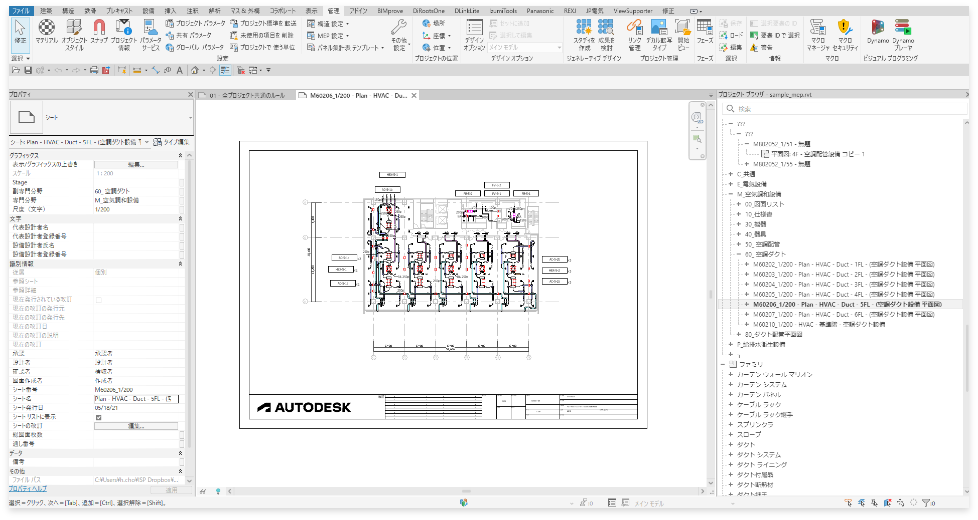Open the File (ファイル) menu
The image size is (978, 520).
21,11
